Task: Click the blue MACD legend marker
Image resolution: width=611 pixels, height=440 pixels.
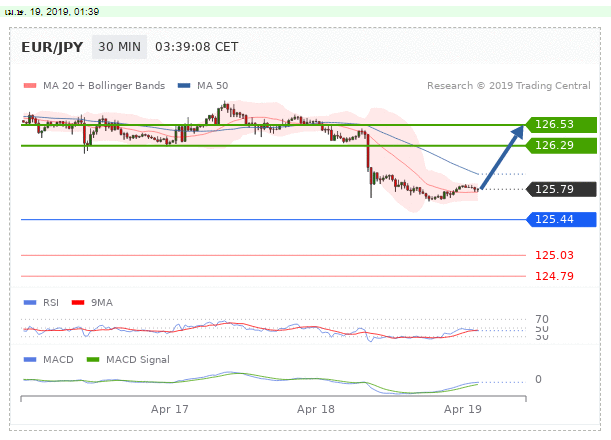Action: (x=30, y=358)
